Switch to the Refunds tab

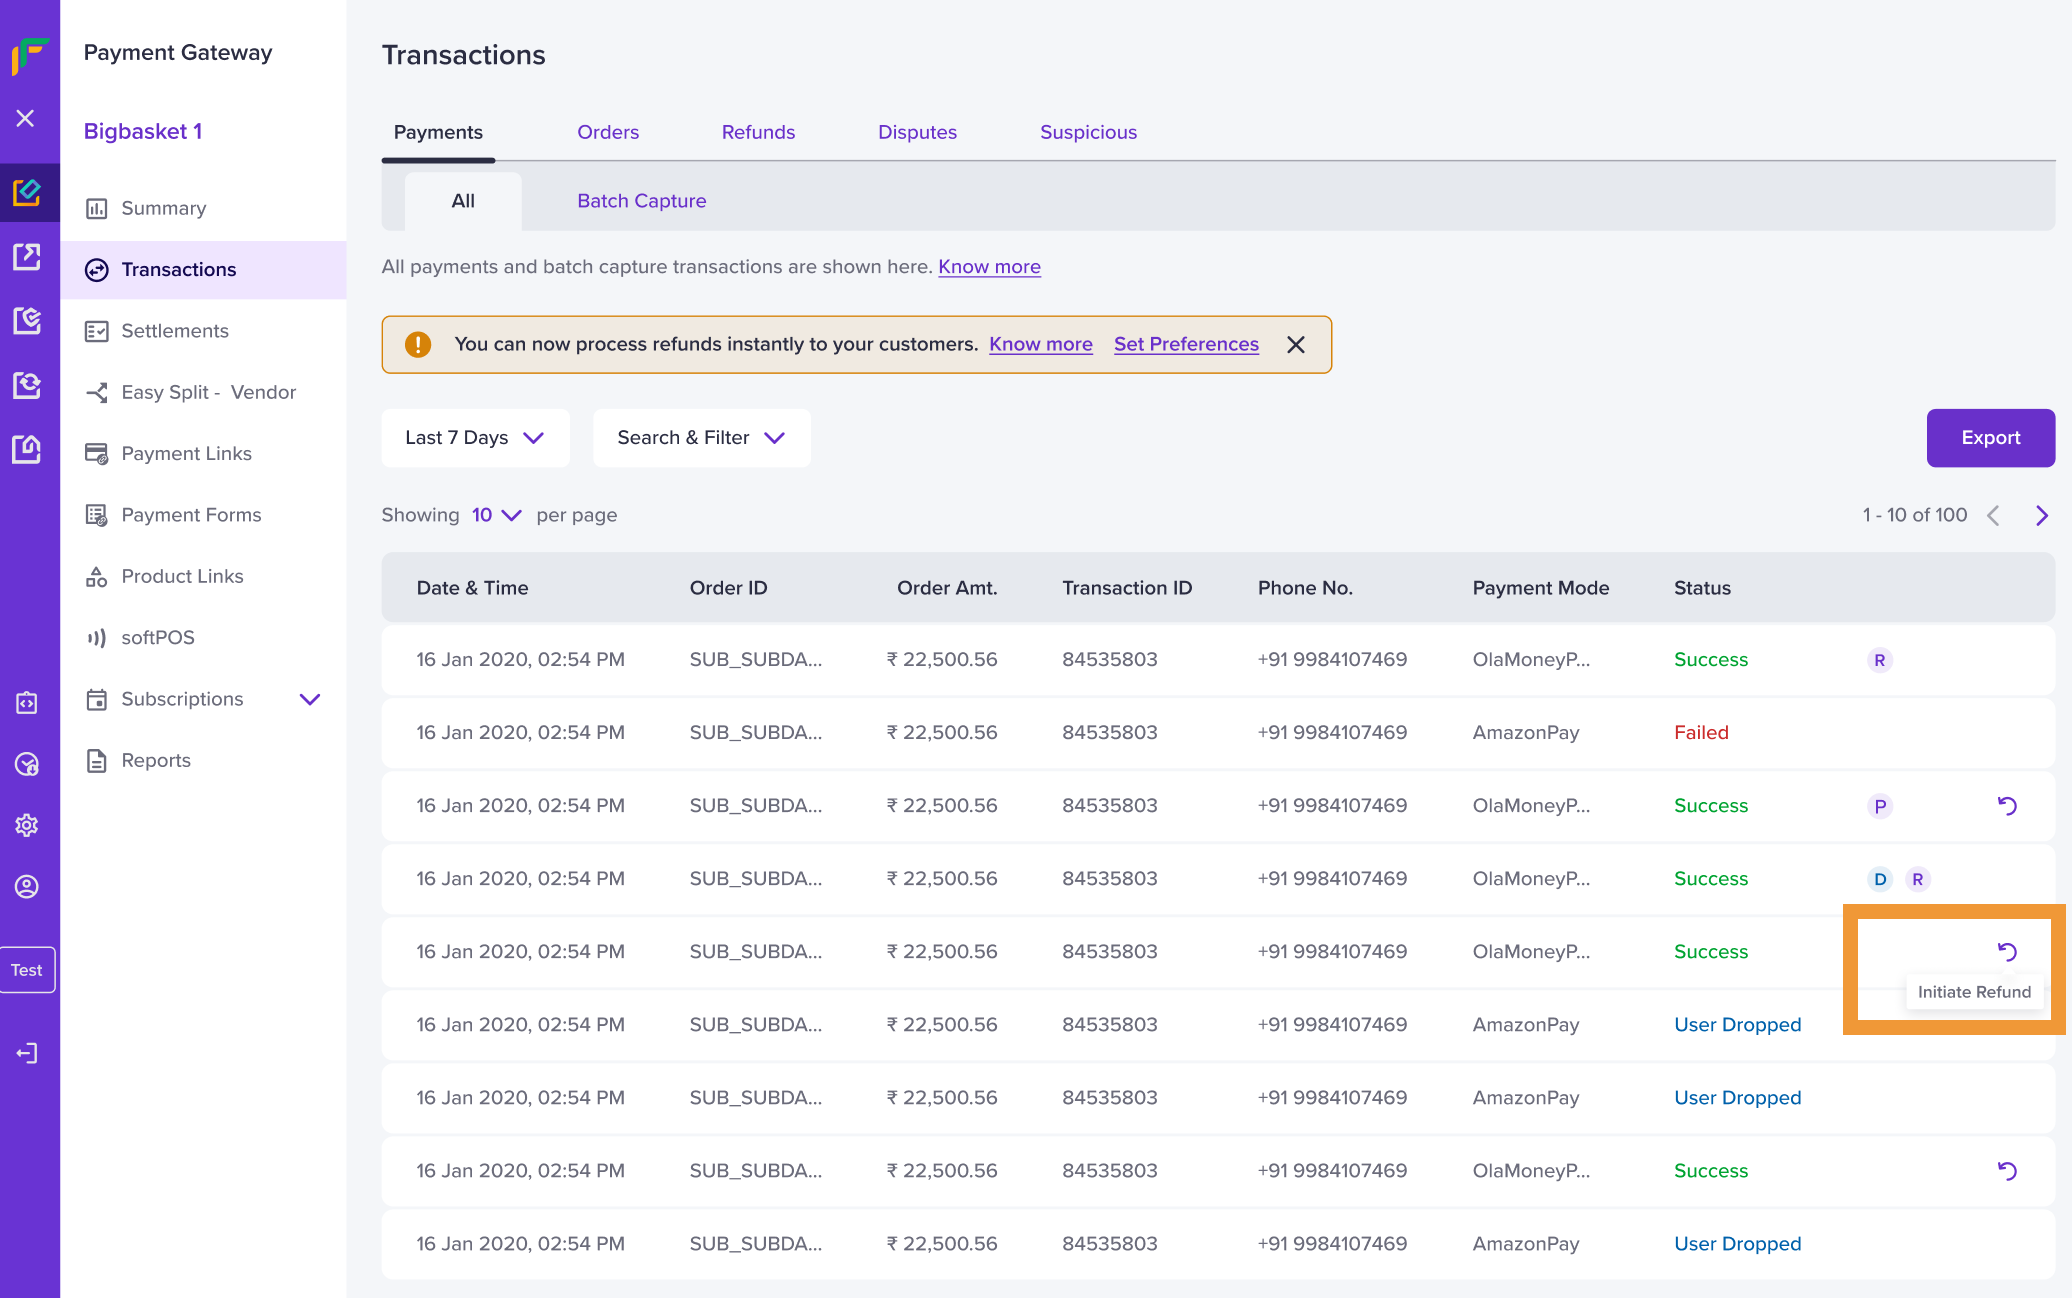pos(758,132)
